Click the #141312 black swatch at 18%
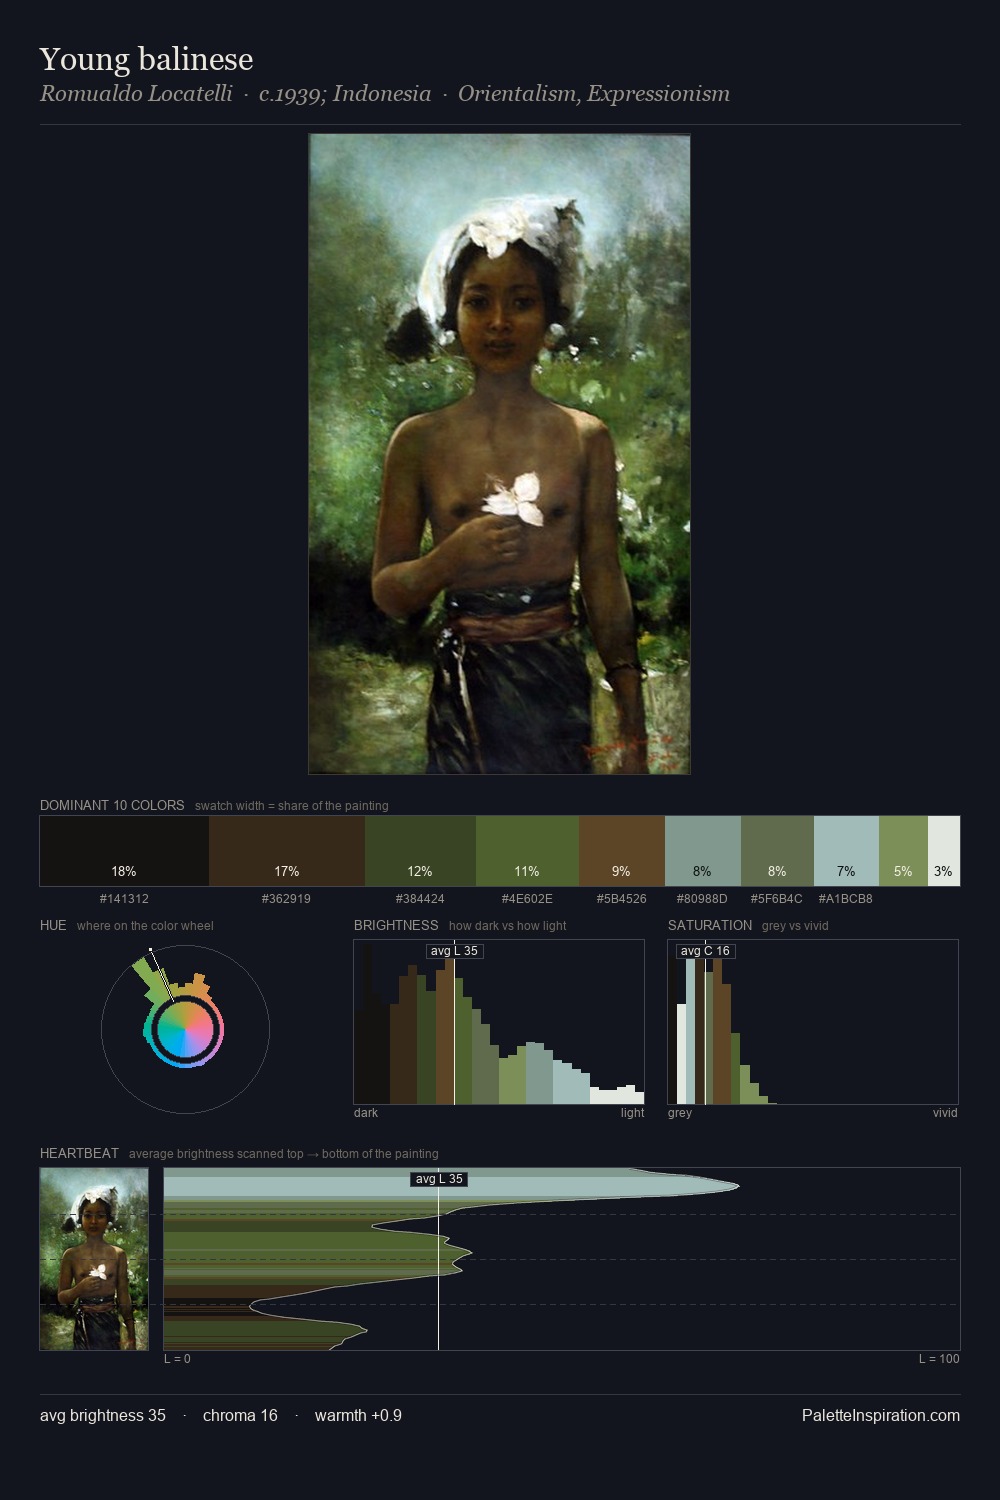1000x1500 pixels. coord(124,851)
